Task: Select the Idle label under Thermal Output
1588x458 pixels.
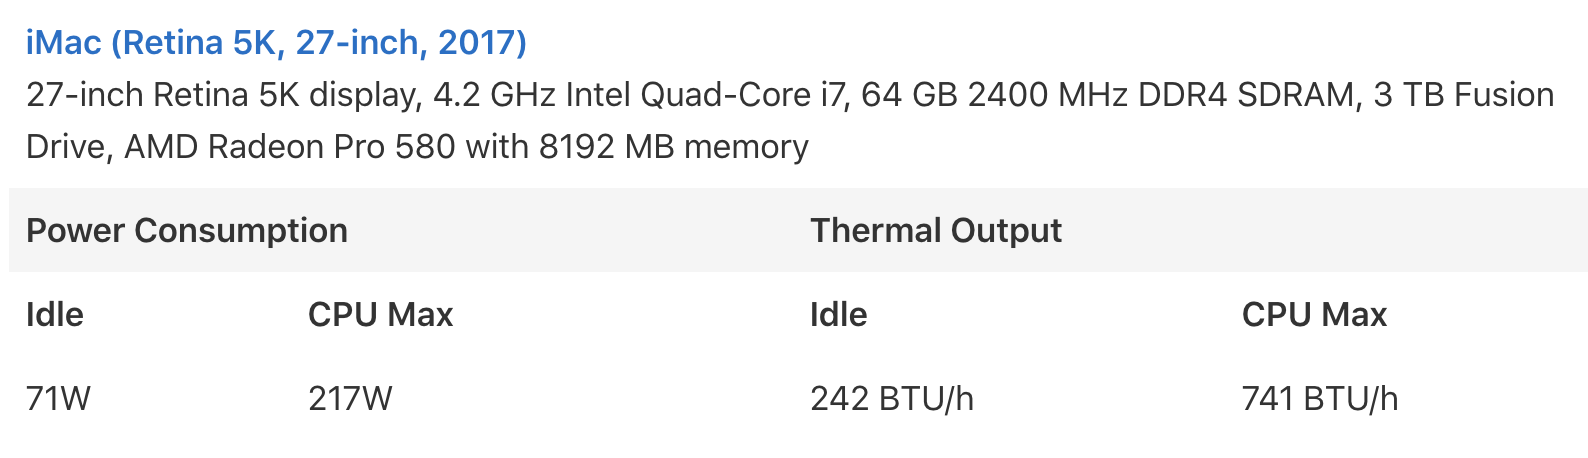Action: click(839, 315)
